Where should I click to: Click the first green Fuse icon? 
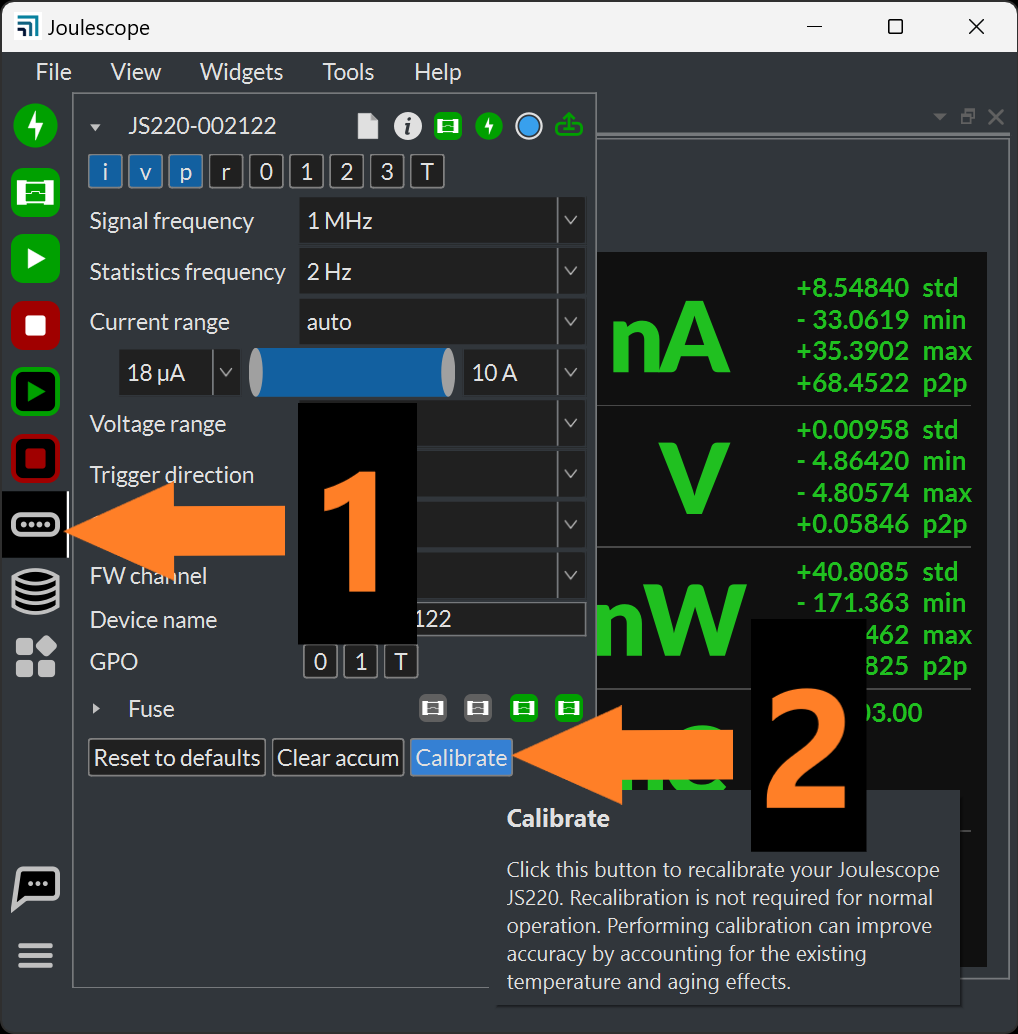coord(524,708)
